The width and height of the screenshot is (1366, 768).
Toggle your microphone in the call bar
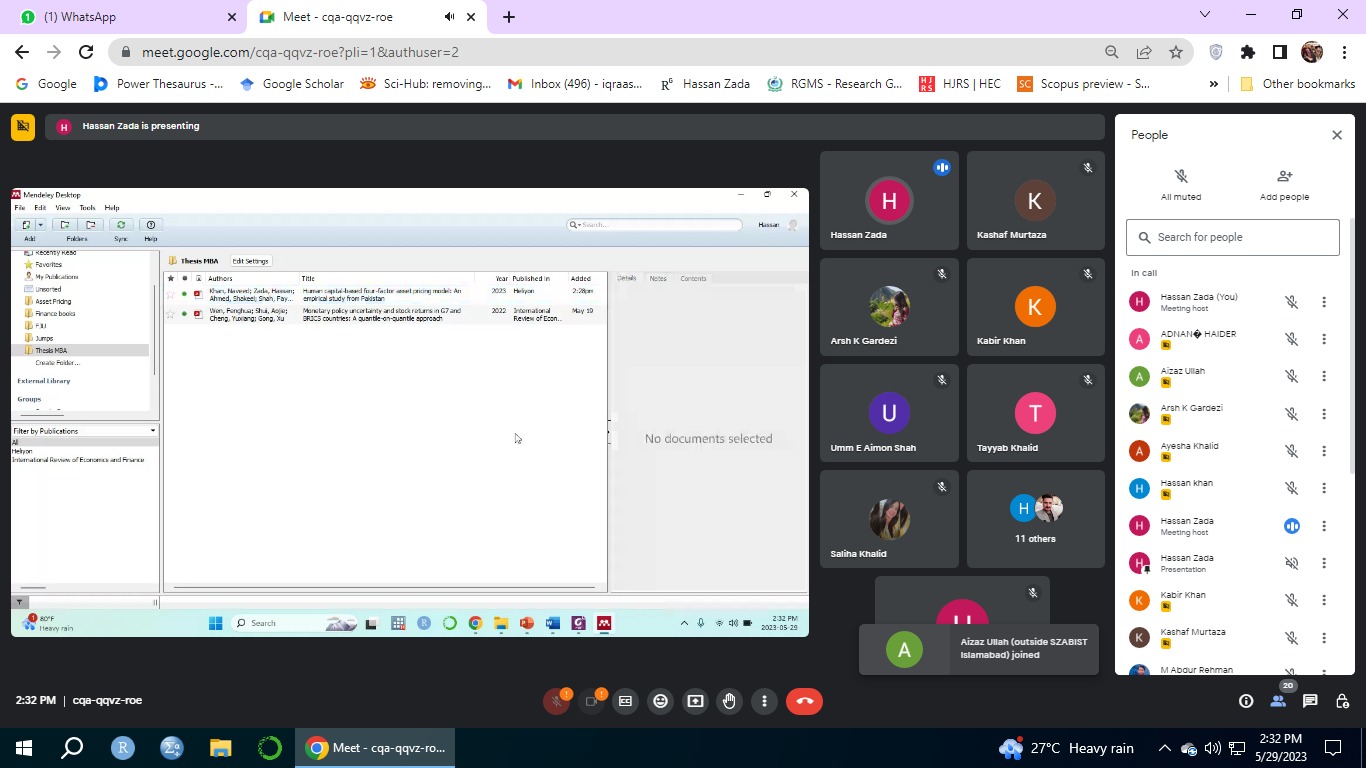(x=556, y=701)
